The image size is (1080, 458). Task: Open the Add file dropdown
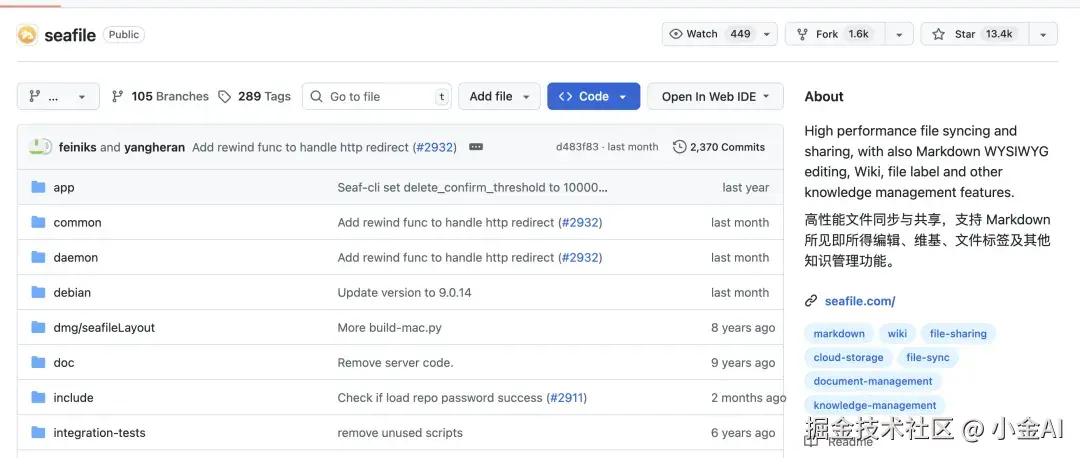point(499,96)
